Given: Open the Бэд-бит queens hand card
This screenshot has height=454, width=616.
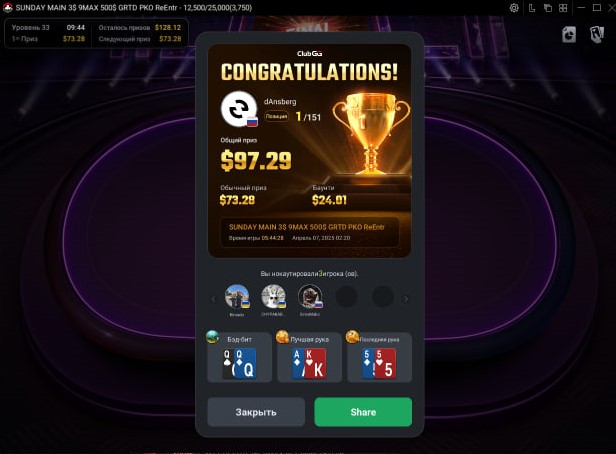Looking at the screenshot, I should click(239, 357).
